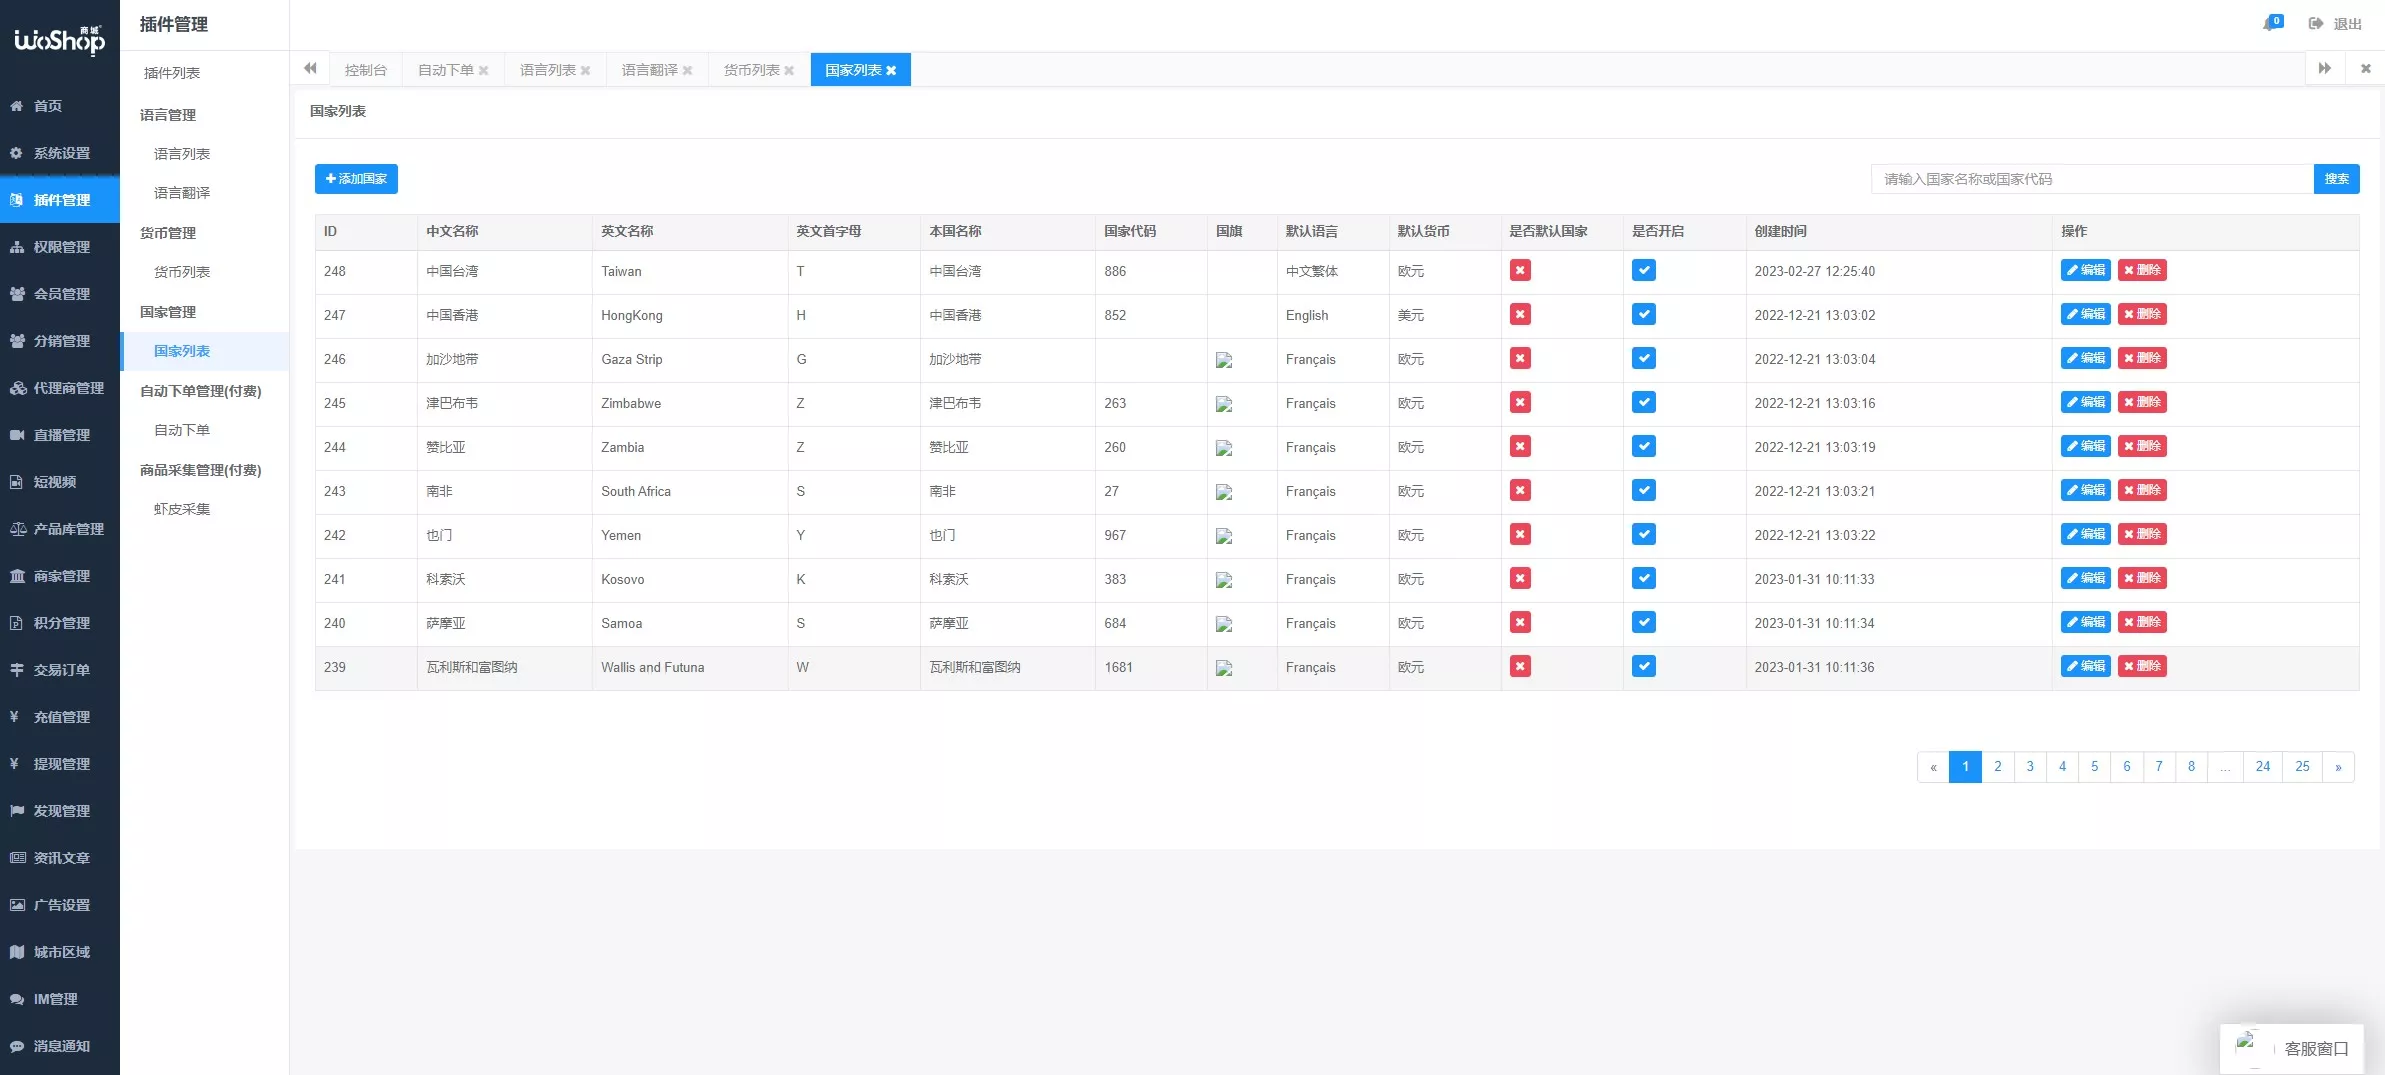
Task: Expand 产品库管理 menu in sidebar
Action: pos(68,529)
